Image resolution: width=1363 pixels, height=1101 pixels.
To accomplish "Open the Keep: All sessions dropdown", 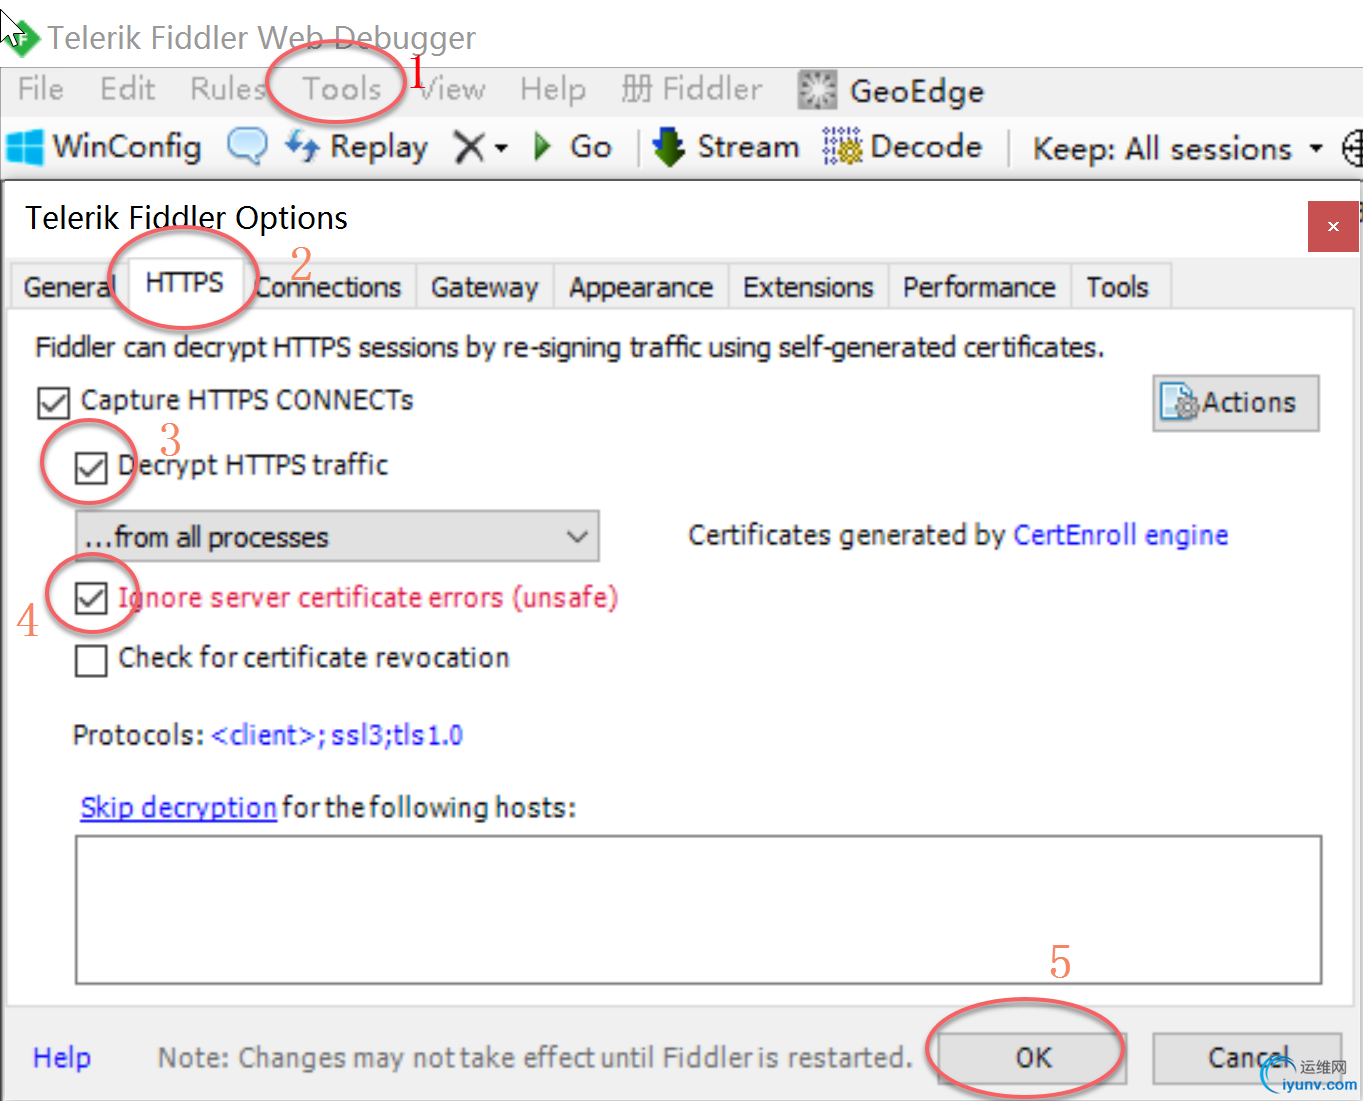I will (x=1177, y=149).
